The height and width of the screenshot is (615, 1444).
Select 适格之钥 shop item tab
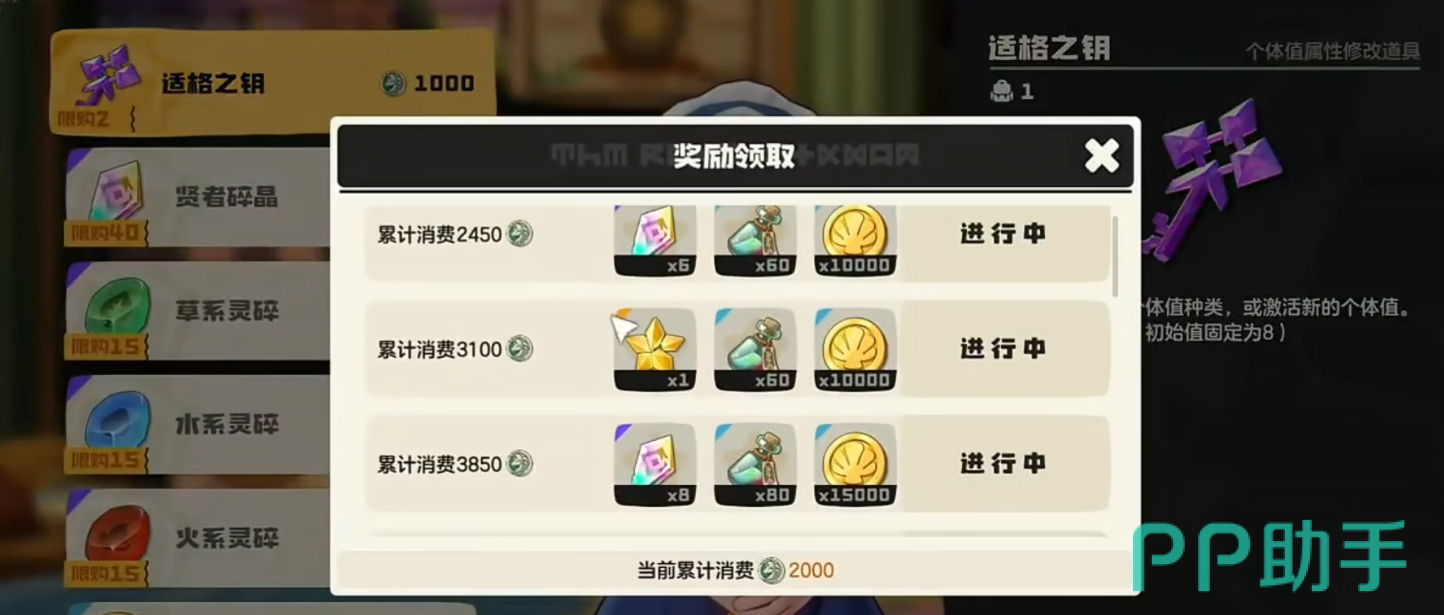coord(273,83)
